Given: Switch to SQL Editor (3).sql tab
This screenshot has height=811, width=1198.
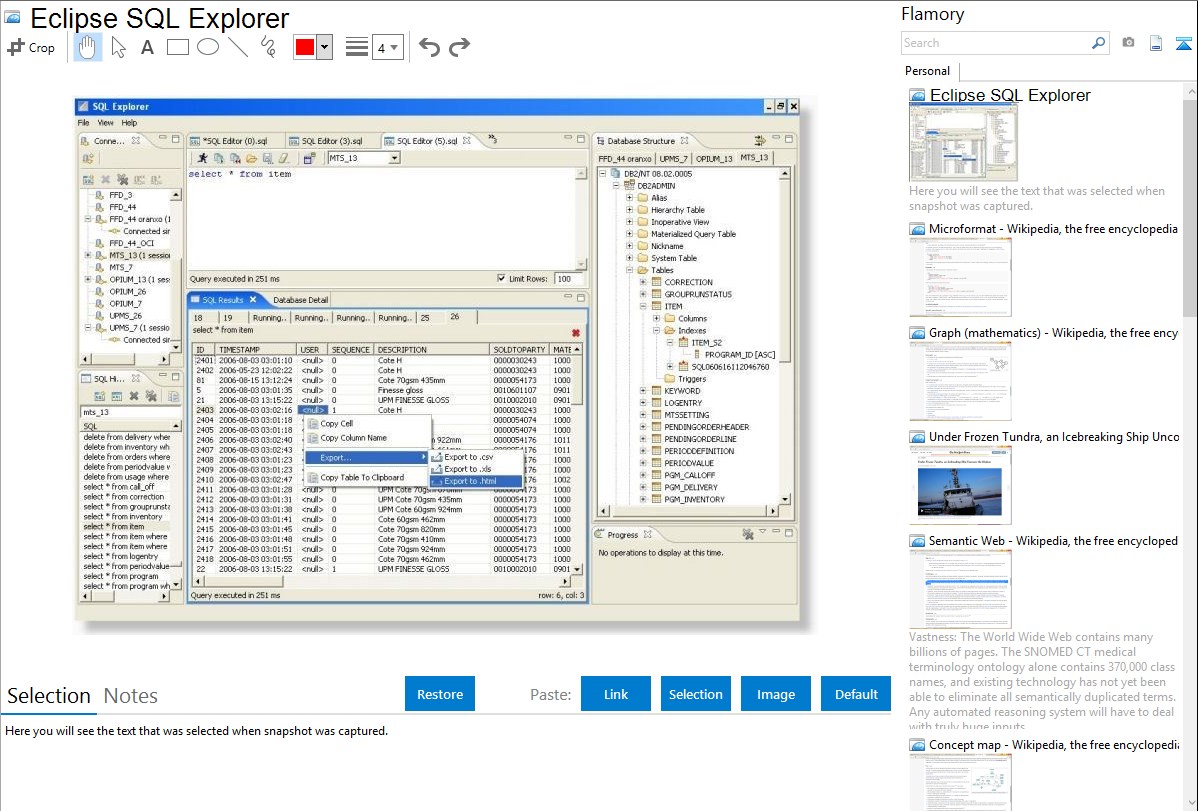Looking at the screenshot, I should coord(331,141).
